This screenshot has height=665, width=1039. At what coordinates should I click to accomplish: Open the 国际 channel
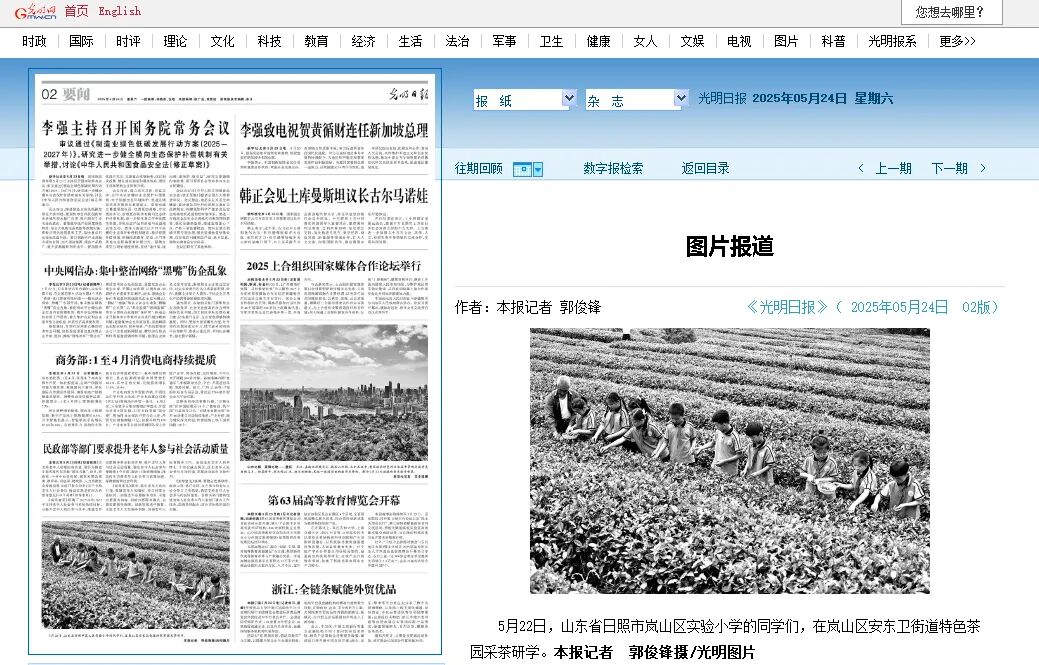[x=81, y=41]
